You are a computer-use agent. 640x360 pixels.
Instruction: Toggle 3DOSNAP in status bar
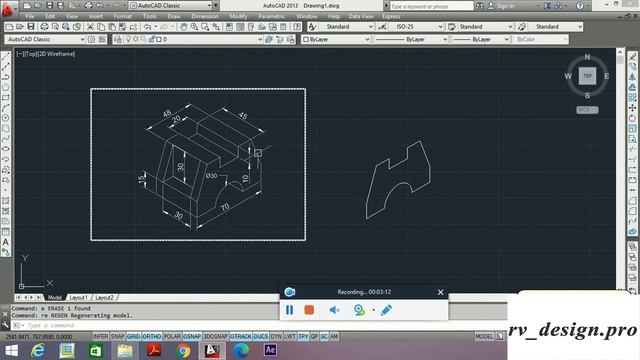[x=216, y=336]
